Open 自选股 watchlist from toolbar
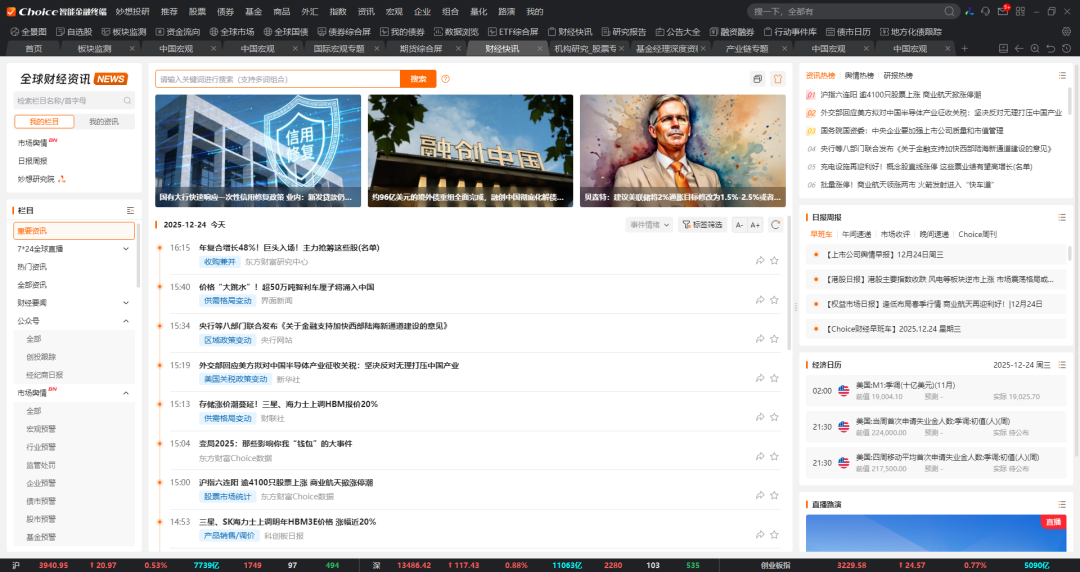The height and width of the screenshot is (572, 1080). [x=73, y=32]
